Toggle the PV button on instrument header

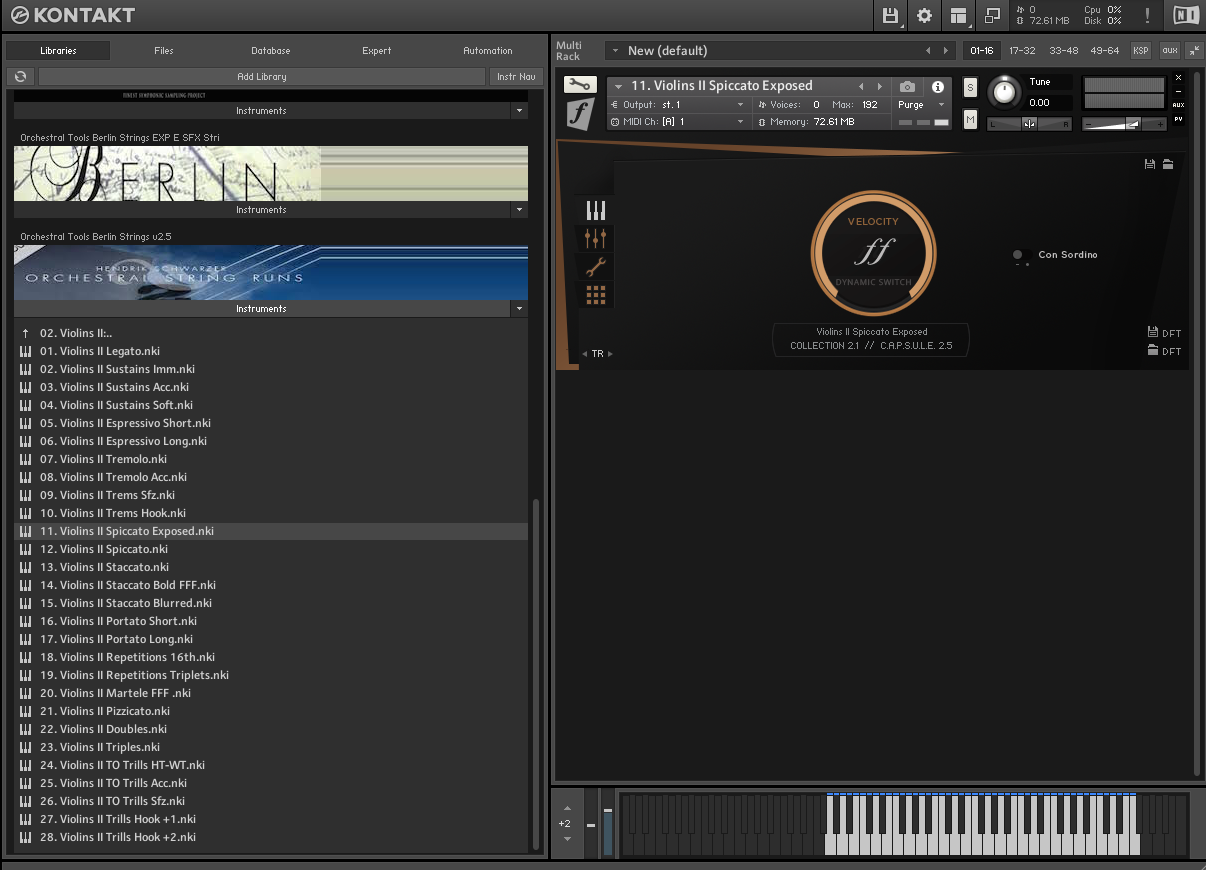point(1178,119)
